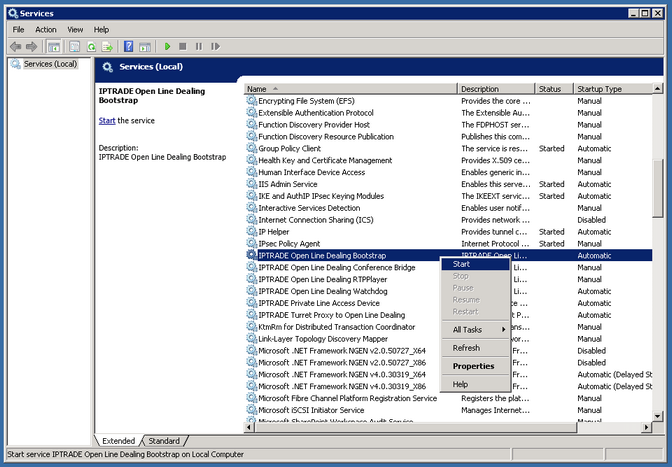Select Microsoft .NET Framework NGEN v4.0.30319_X86
Screen dimensions: 672x467
click(x=342, y=386)
